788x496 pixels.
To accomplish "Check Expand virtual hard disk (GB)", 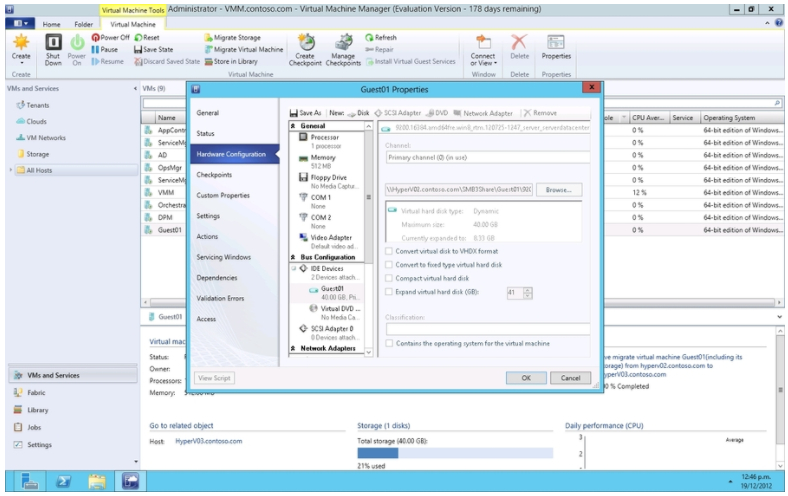I will [x=389, y=291].
